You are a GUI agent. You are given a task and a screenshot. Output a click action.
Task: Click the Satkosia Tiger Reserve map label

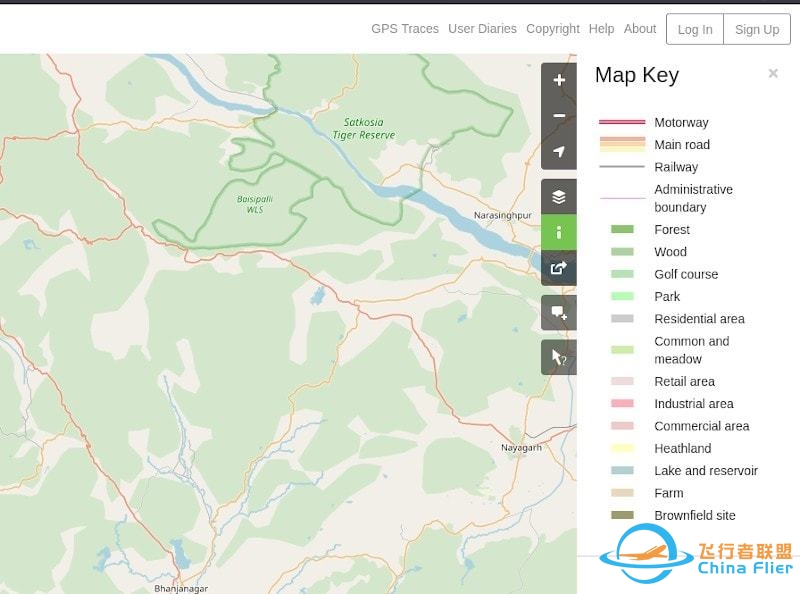pos(363,129)
